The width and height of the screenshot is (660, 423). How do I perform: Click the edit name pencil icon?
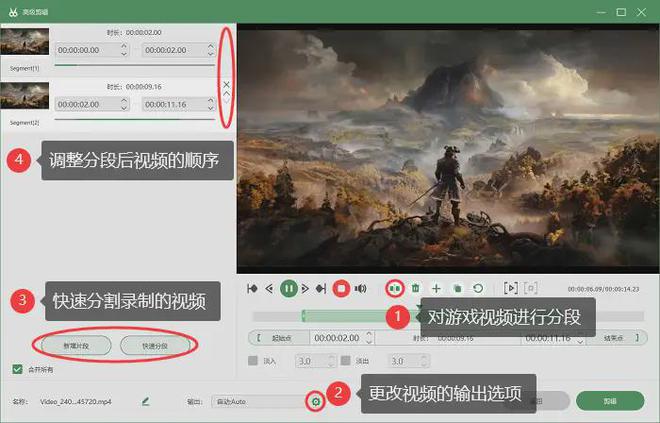pyautogui.click(x=146, y=401)
